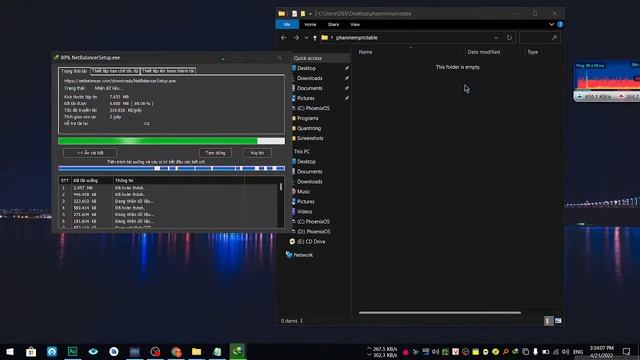The width and height of the screenshot is (640, 360).
Task: Click the Explorer search input field
Action: coord(539,38)
